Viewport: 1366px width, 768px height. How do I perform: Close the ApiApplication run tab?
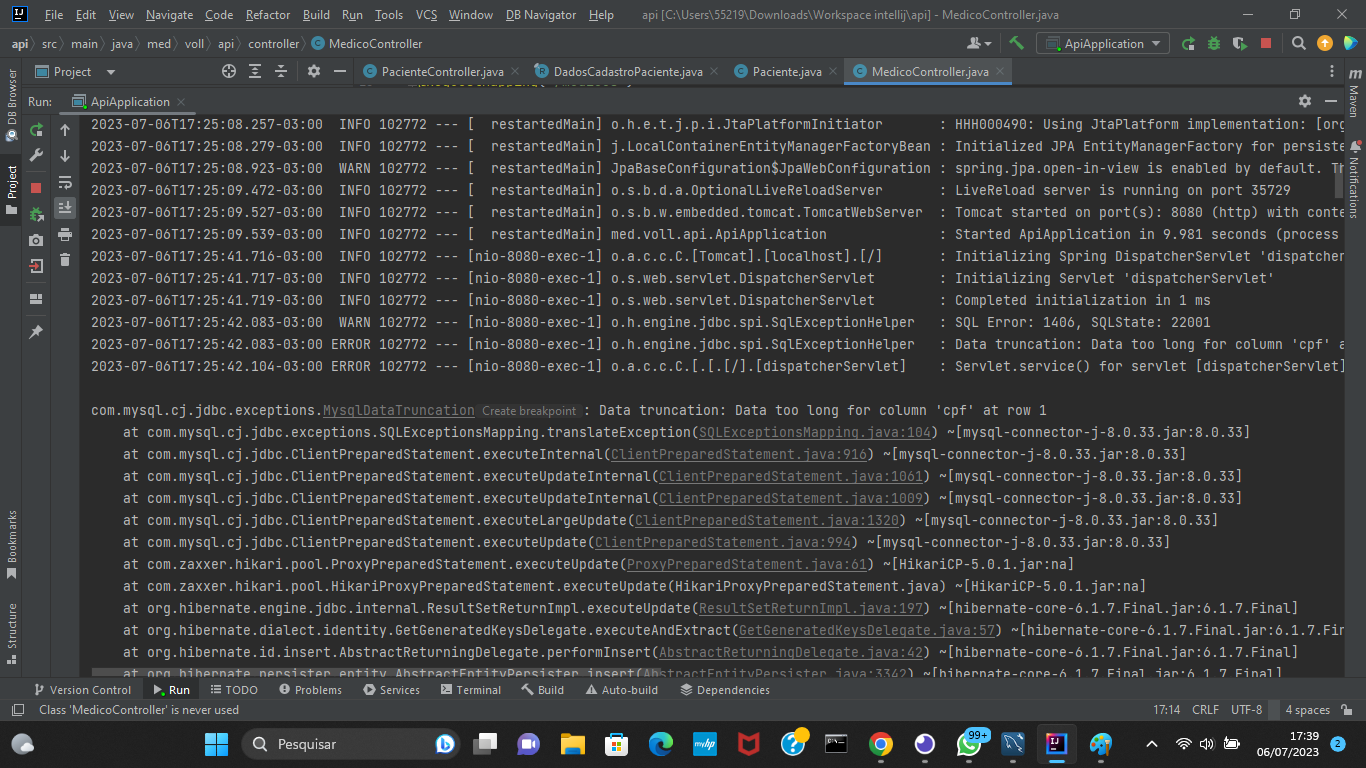point(180,101)
